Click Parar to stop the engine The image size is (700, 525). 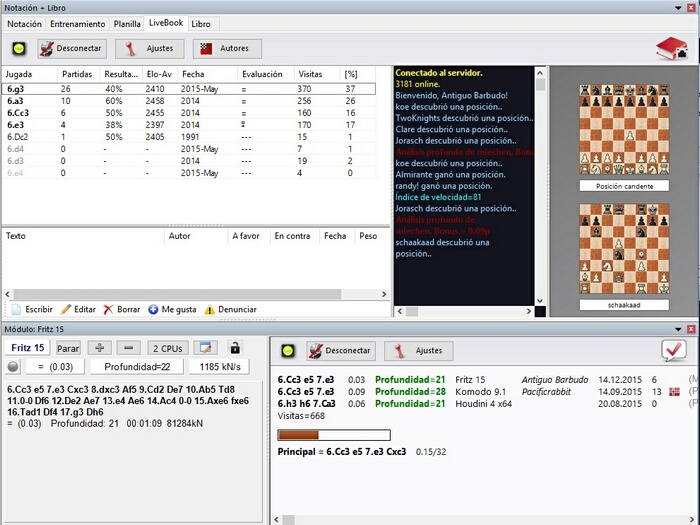pyautogui.click(x=68, y=348)
